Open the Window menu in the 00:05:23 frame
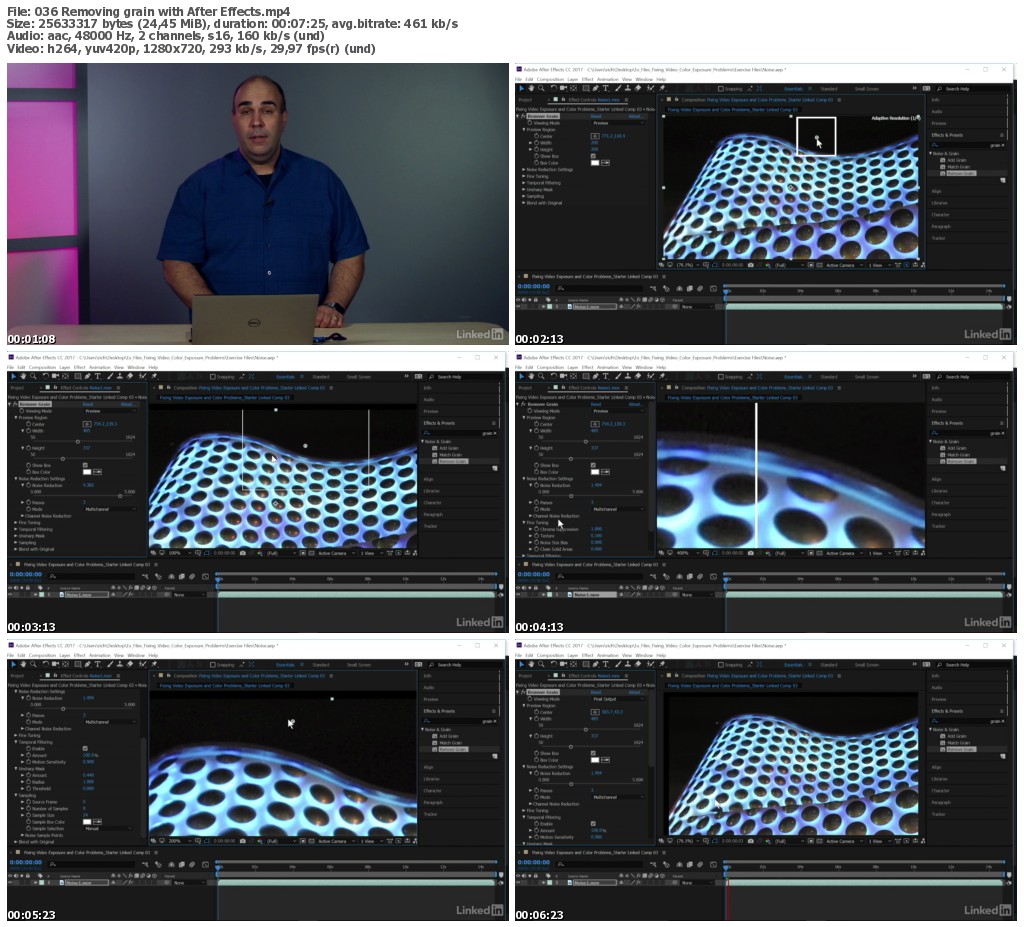The height and width of the screenshot is (927, 1024). point(136,655)
